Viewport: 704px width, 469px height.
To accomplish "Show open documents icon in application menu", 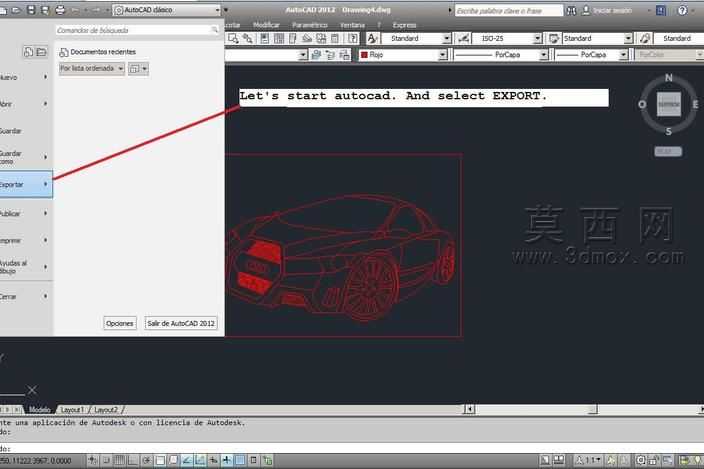I will pyautogui.click(x=41, y=52).
